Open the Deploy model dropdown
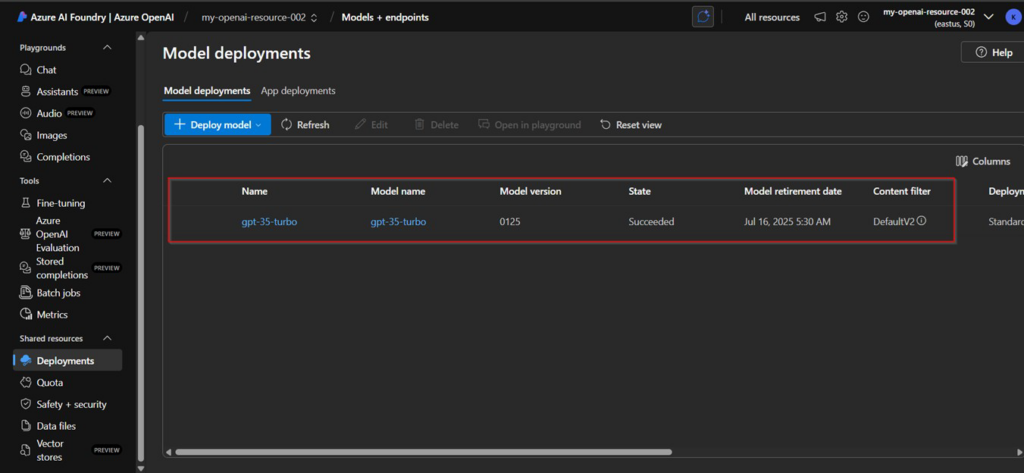This screenshot has width=1024, height=473. point(217,125)
